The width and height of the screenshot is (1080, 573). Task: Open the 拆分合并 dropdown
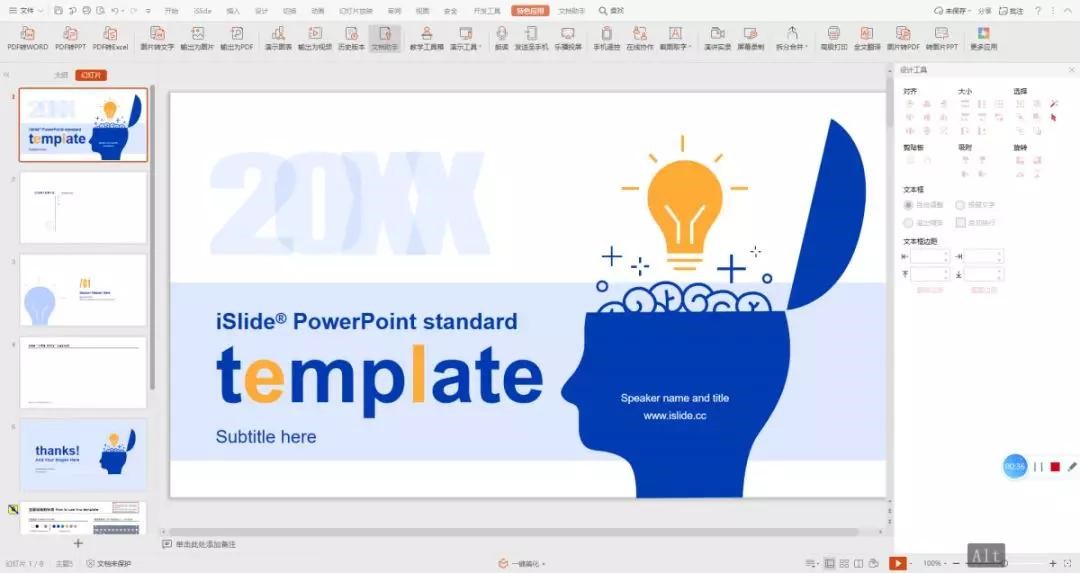tap(791, 38)
